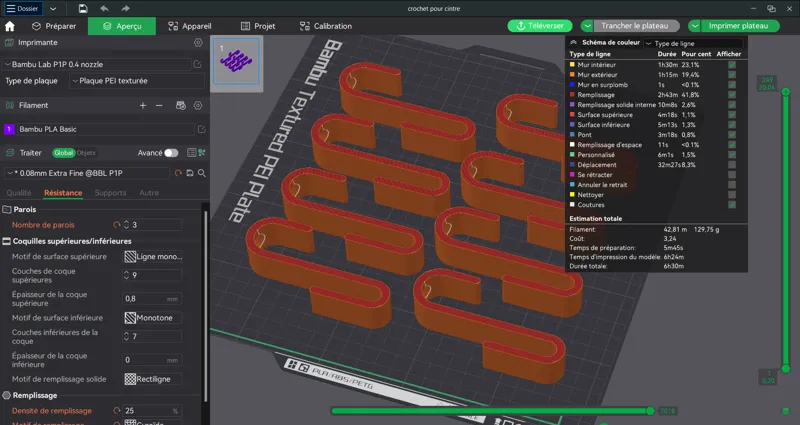Redo the last undone action
The width and height of the screenshot is (800, 425).
pyautogui.click(x=125, y=9)
